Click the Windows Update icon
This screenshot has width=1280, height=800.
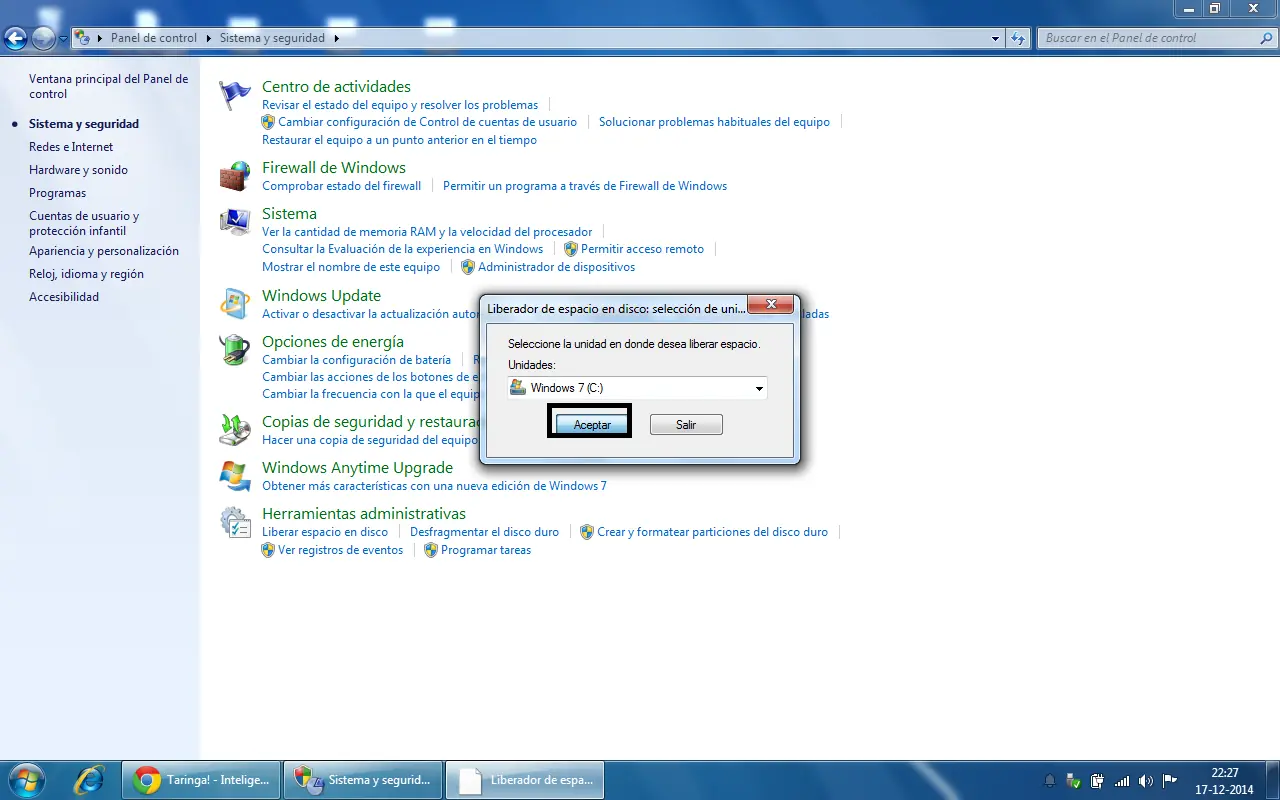click(235, 304)
